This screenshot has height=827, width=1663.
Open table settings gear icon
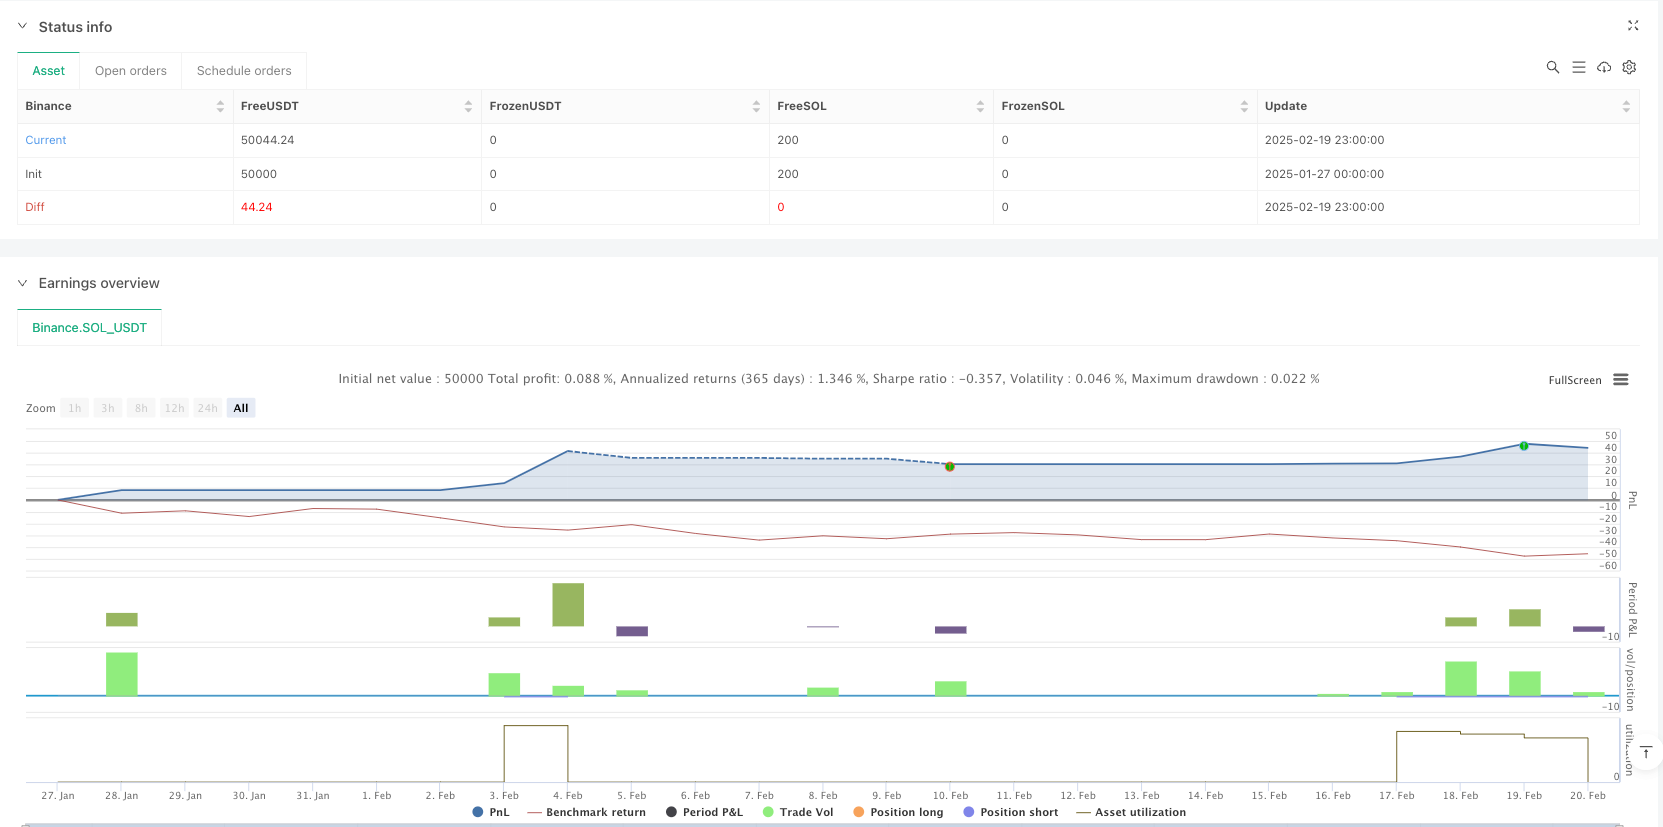coord(1629,67)
